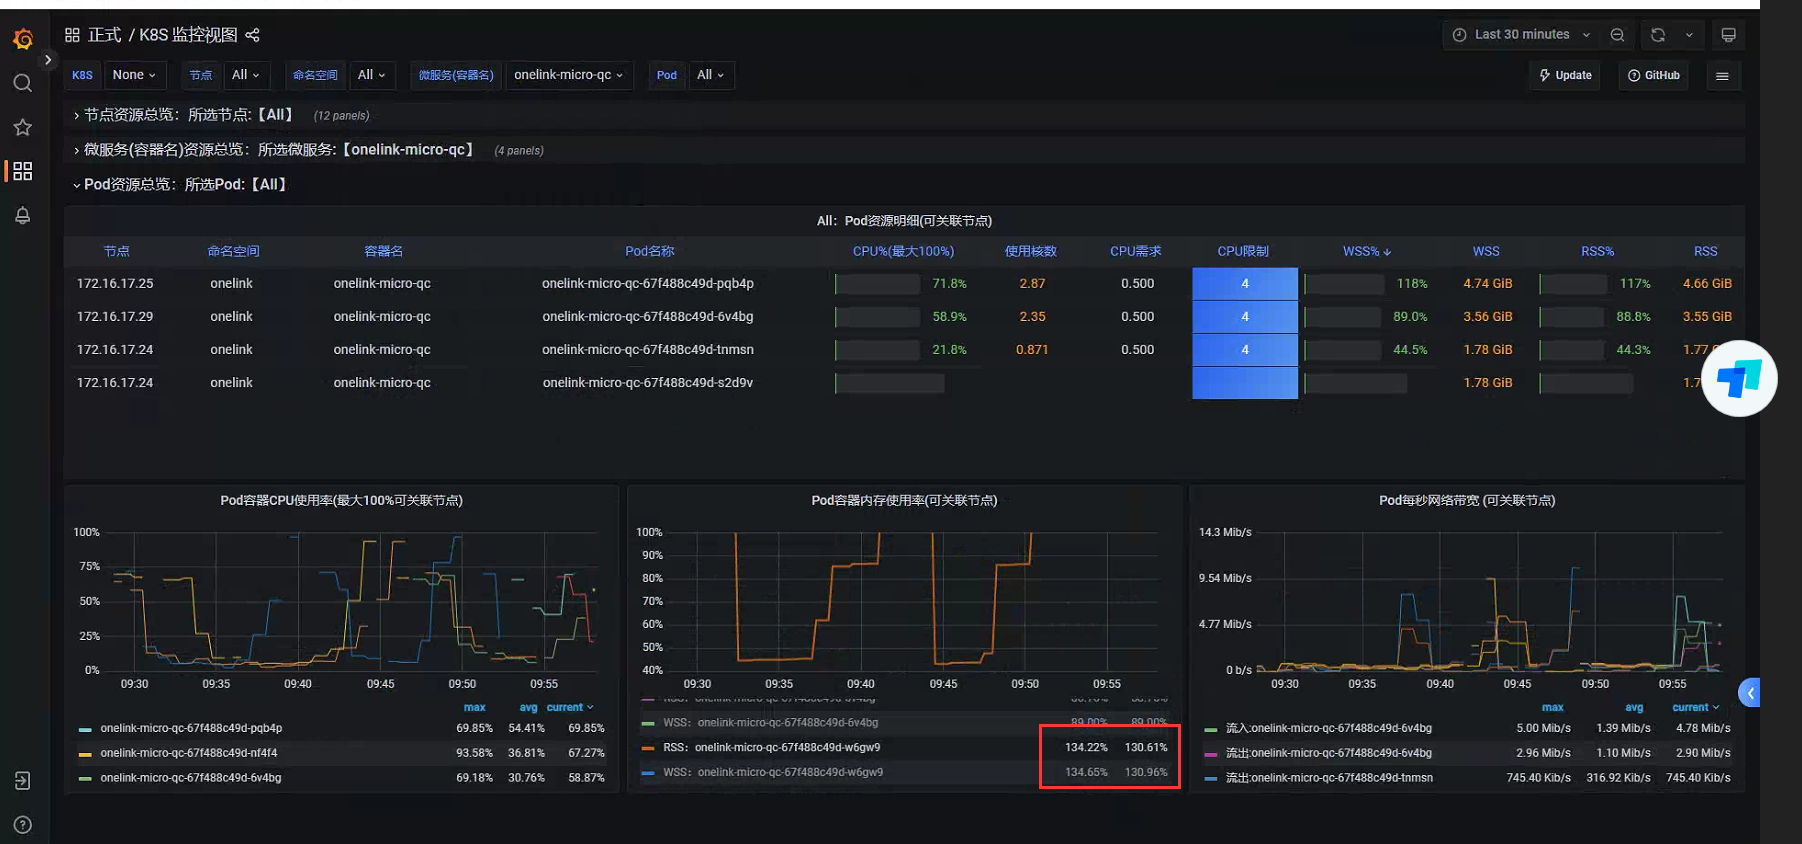Click pod name onelink-micro-qc-67f488c49d-s2d9v cell

tap(648, 383)
